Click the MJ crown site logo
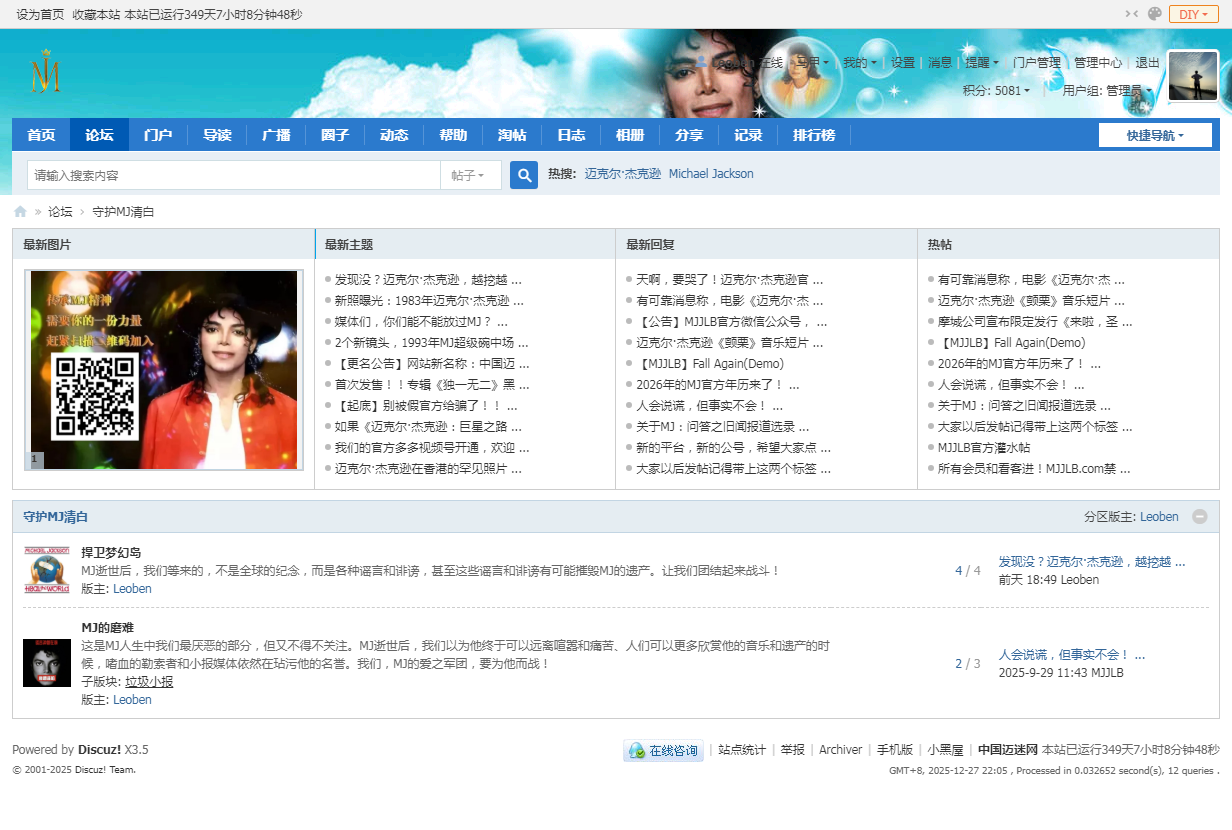This screenshot has width=1232, height=830. [x=46, y=74]
